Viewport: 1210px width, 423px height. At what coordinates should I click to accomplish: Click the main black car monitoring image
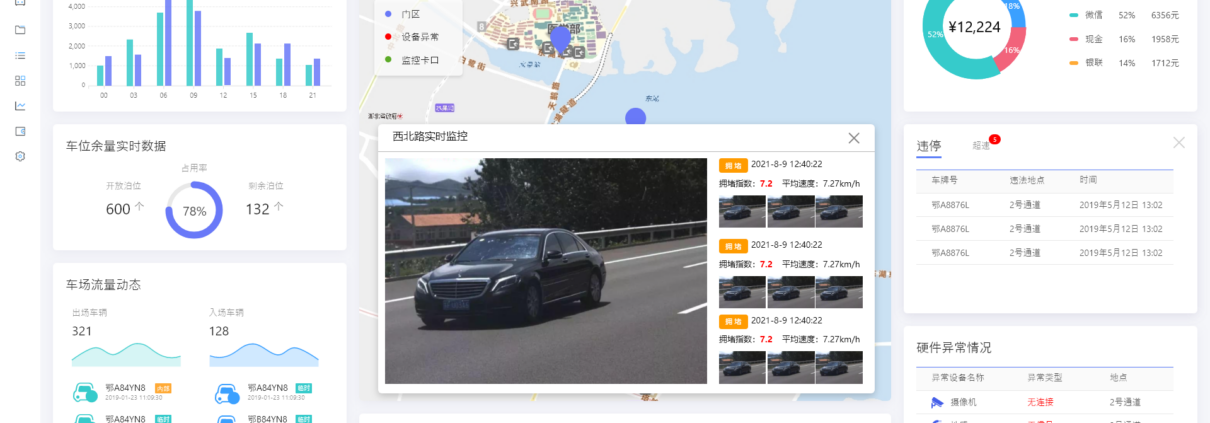coord(546,271)
